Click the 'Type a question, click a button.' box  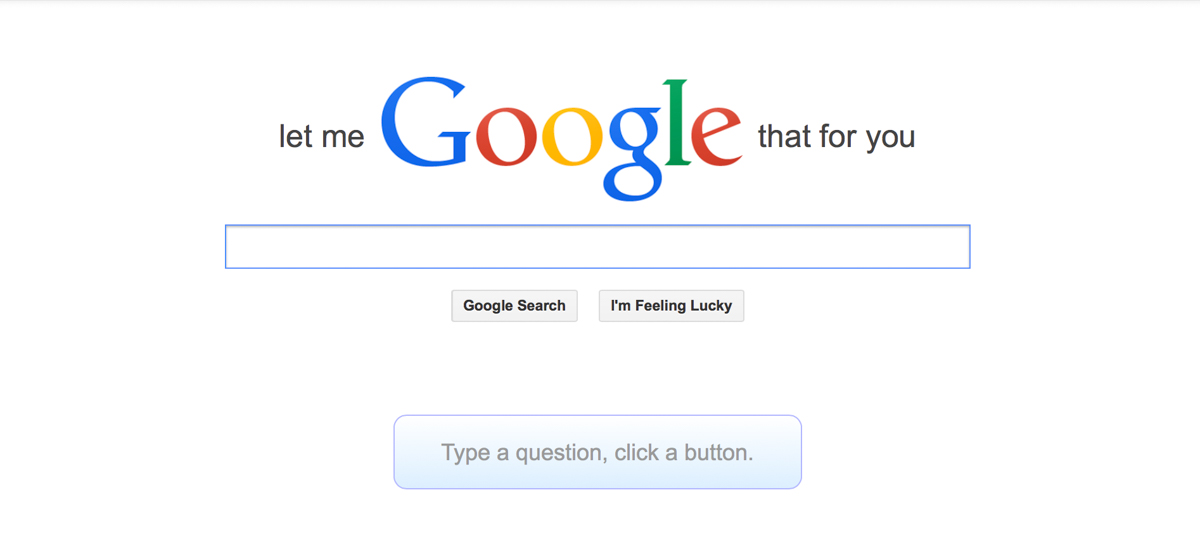click(x=598, y=452)
